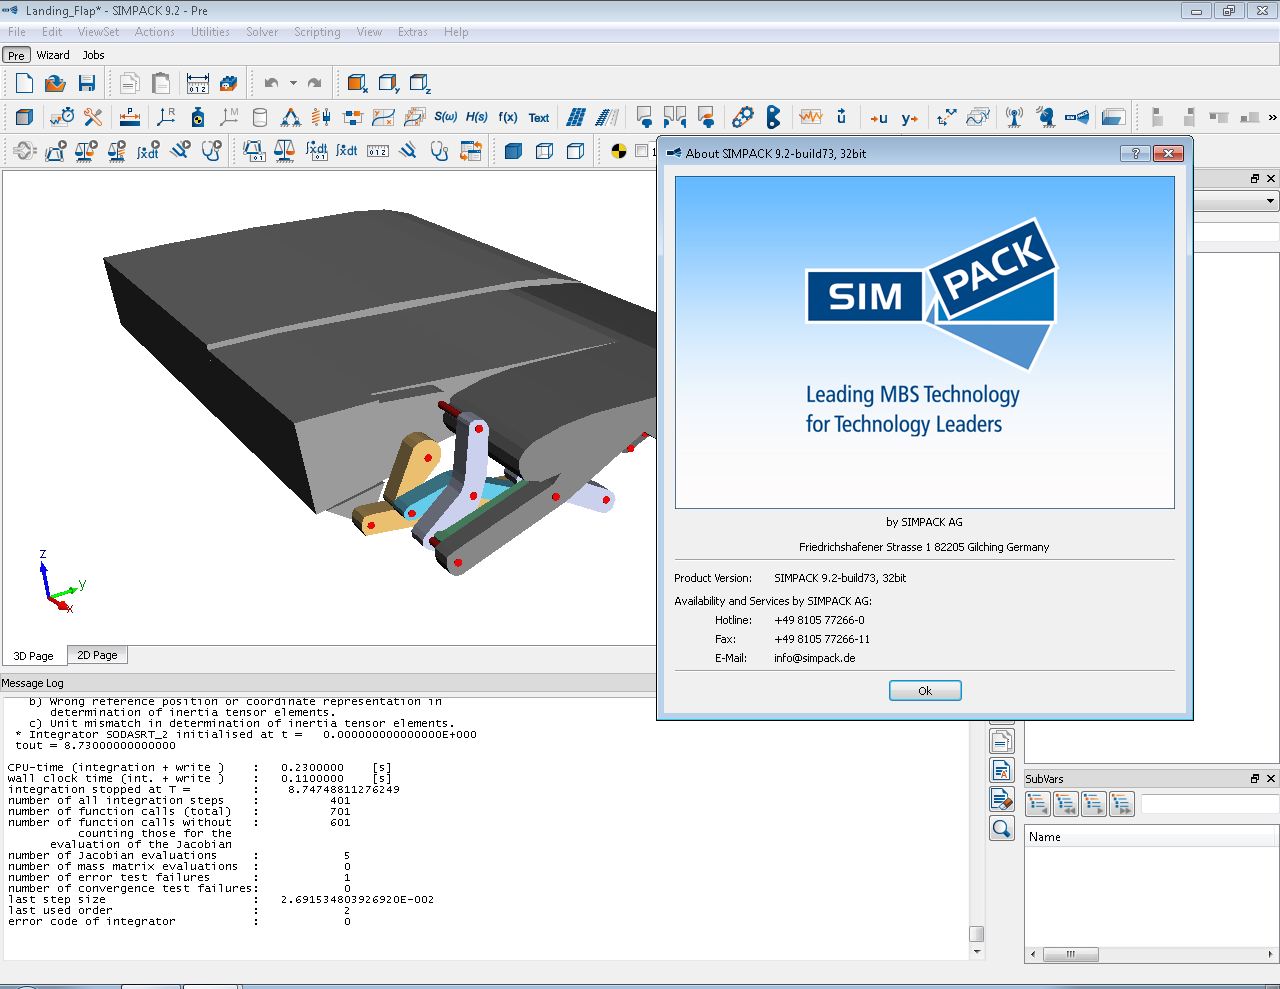Open the units ruler icon
The width and height of the screenshot is (1280, 989).
point(198,83)
